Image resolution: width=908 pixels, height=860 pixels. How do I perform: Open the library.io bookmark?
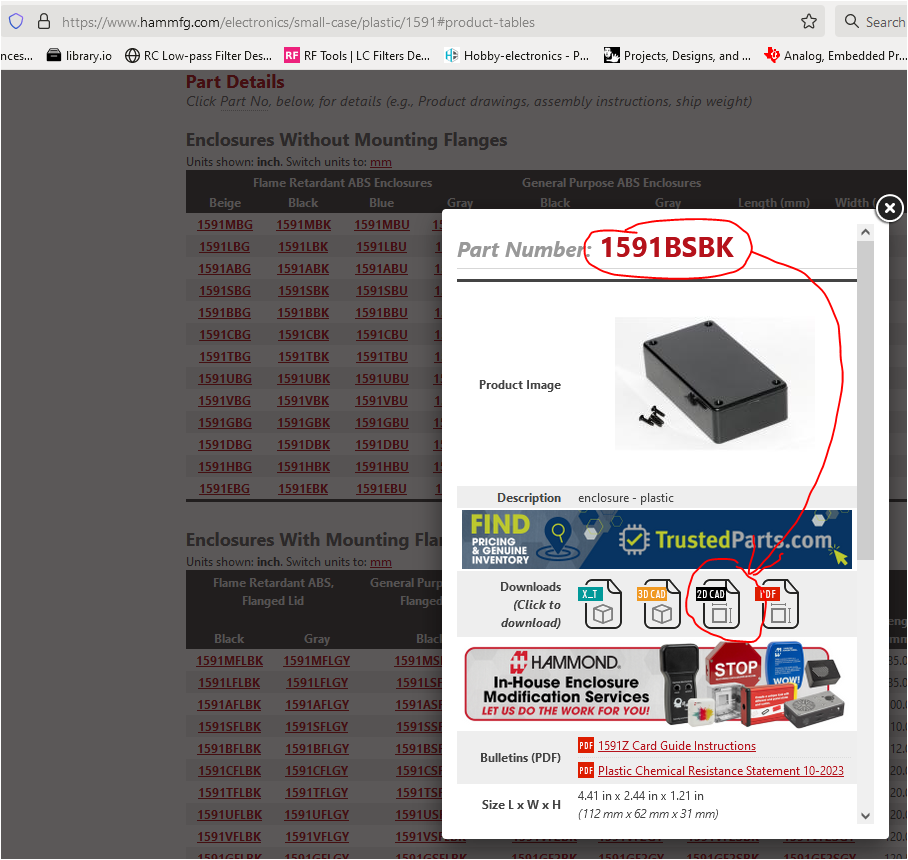coord(79,56)
